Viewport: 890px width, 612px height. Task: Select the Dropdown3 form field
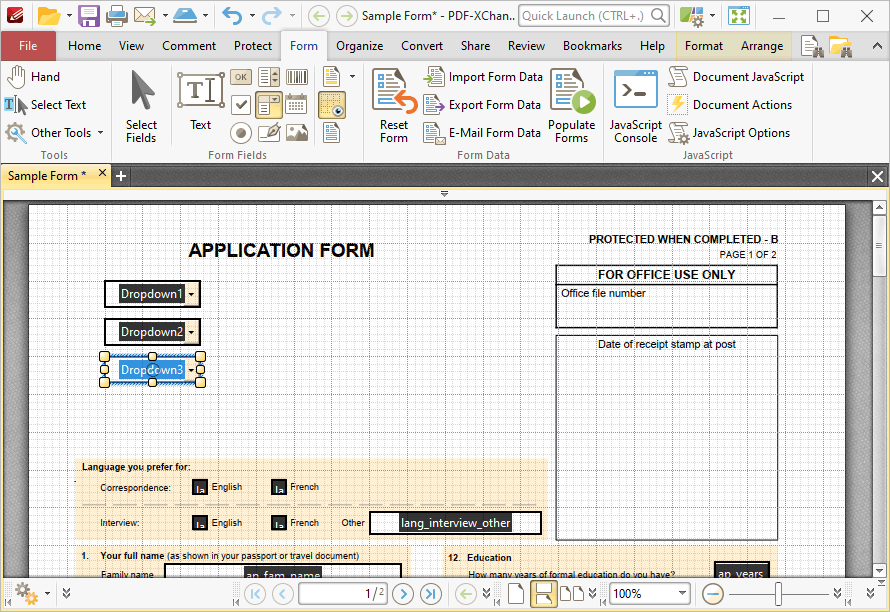(152, 370)
